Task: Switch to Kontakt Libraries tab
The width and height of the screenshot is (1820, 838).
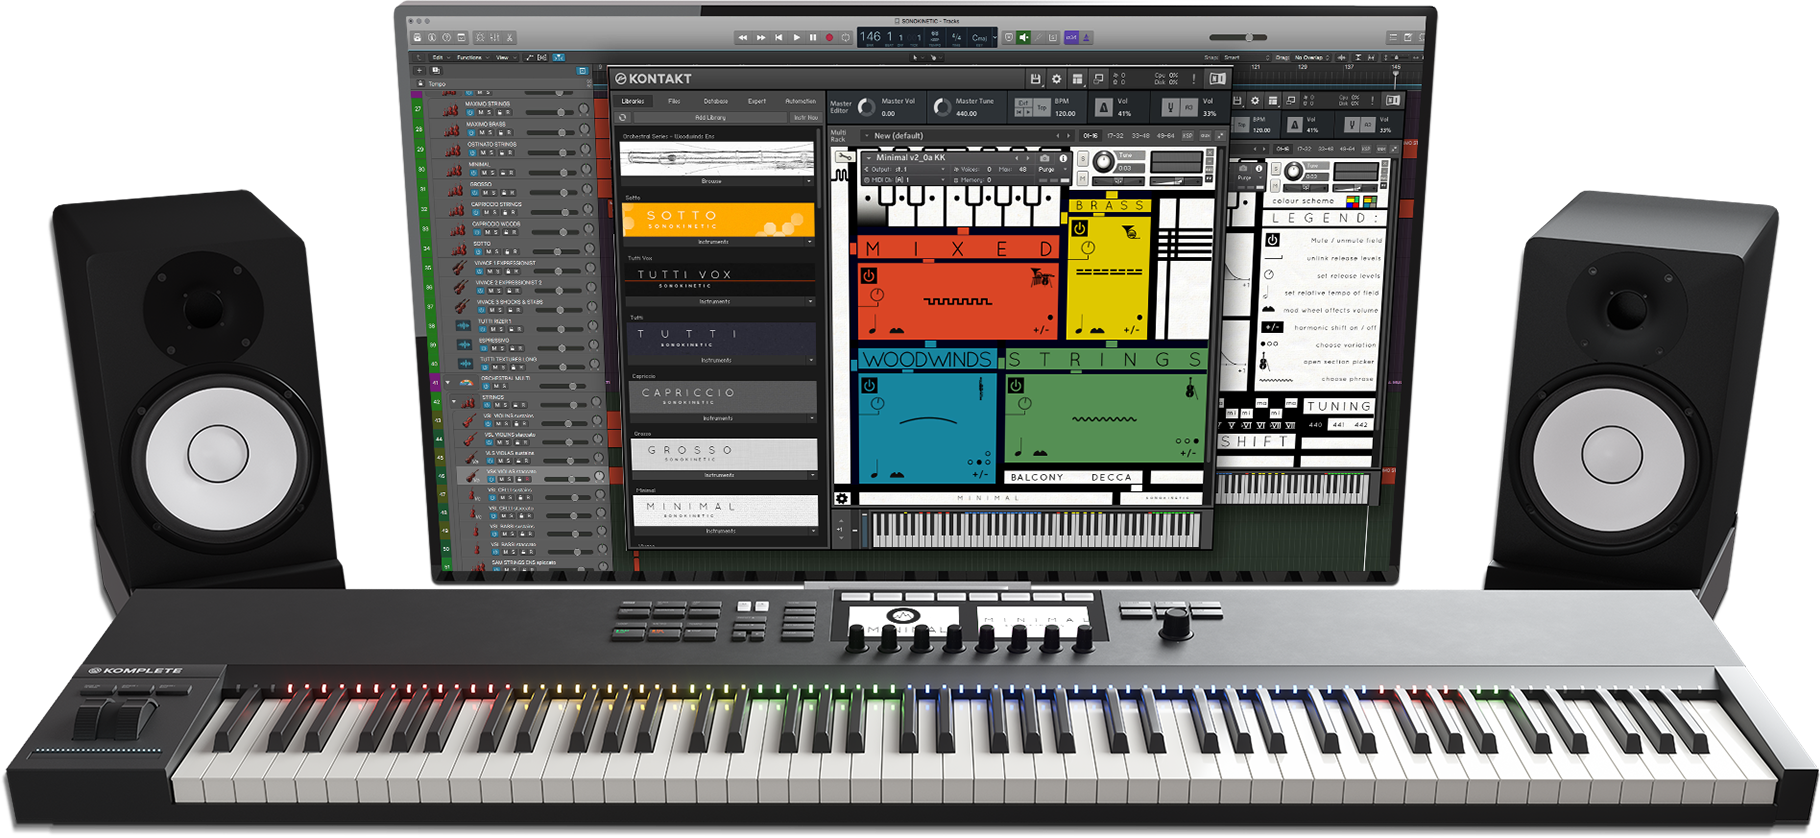Action: click(633, 101)
